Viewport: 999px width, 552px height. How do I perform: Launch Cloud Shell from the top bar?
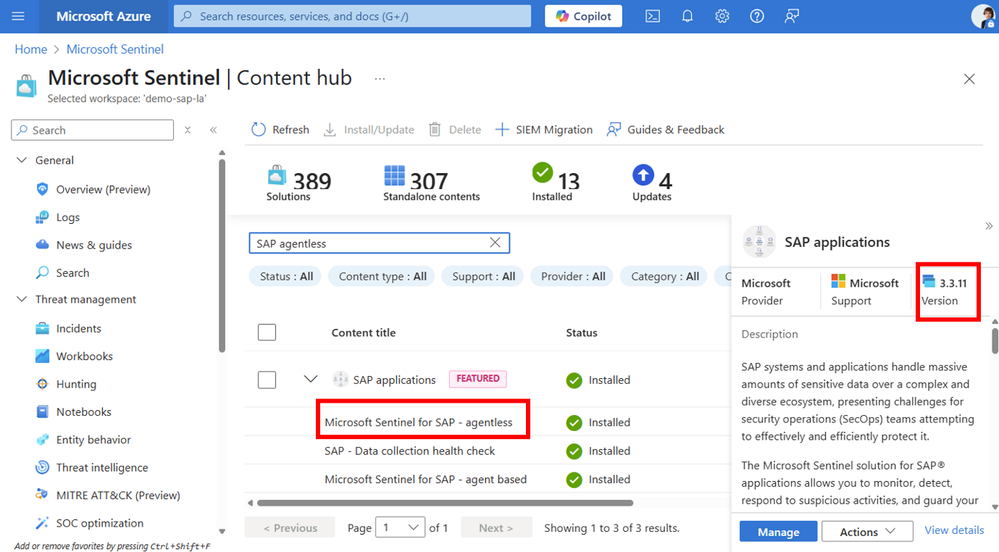[x=652, y=16]
